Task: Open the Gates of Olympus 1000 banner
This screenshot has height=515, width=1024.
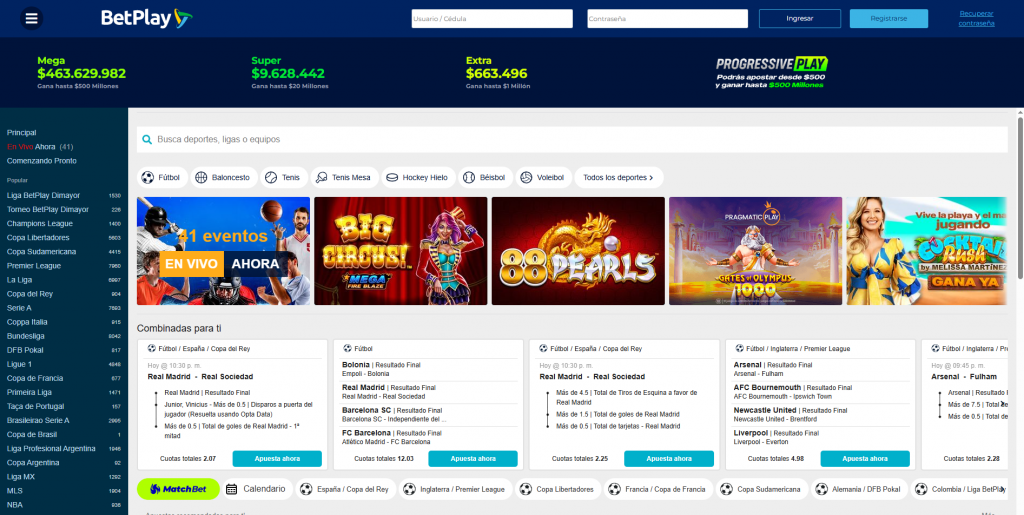Action: pos(756,251)
